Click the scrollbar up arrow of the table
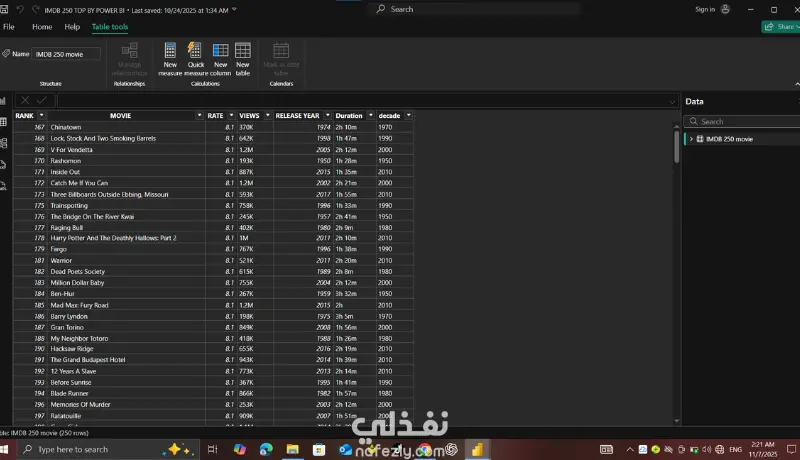The image size is (800, 460). pyautogui.click(x=677, y=126)
